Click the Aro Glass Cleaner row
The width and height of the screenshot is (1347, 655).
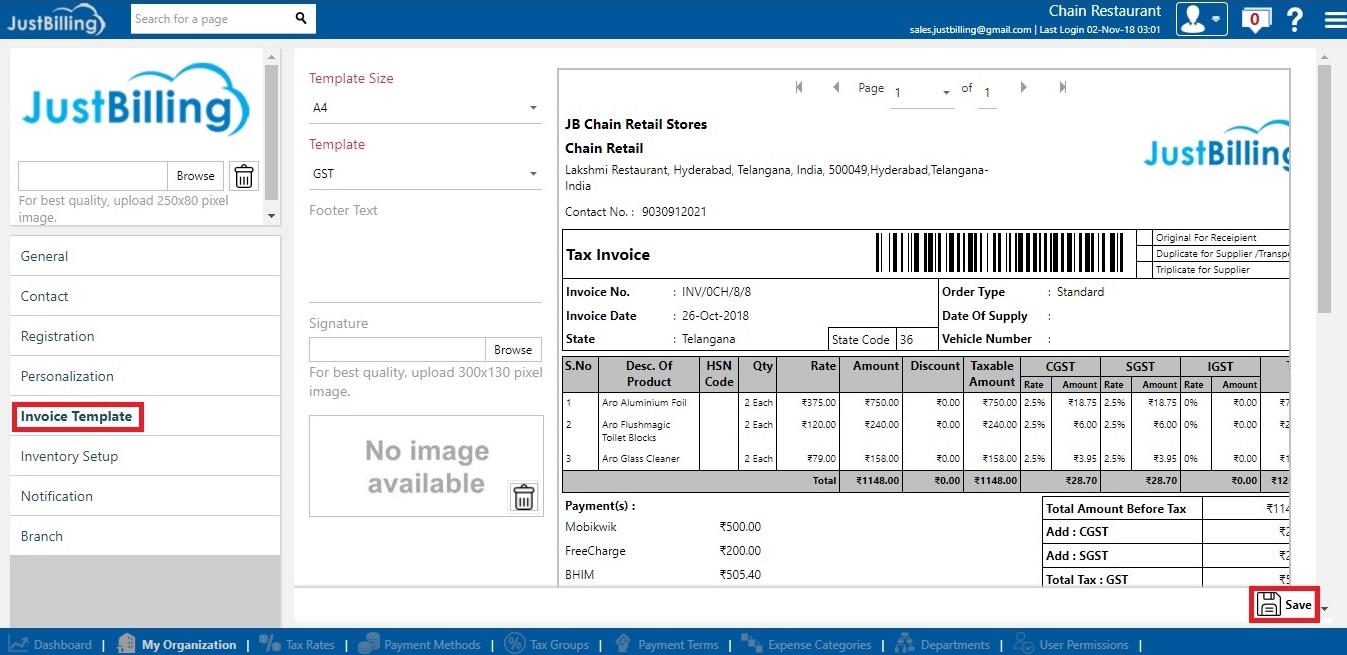[x=926, y=459]
